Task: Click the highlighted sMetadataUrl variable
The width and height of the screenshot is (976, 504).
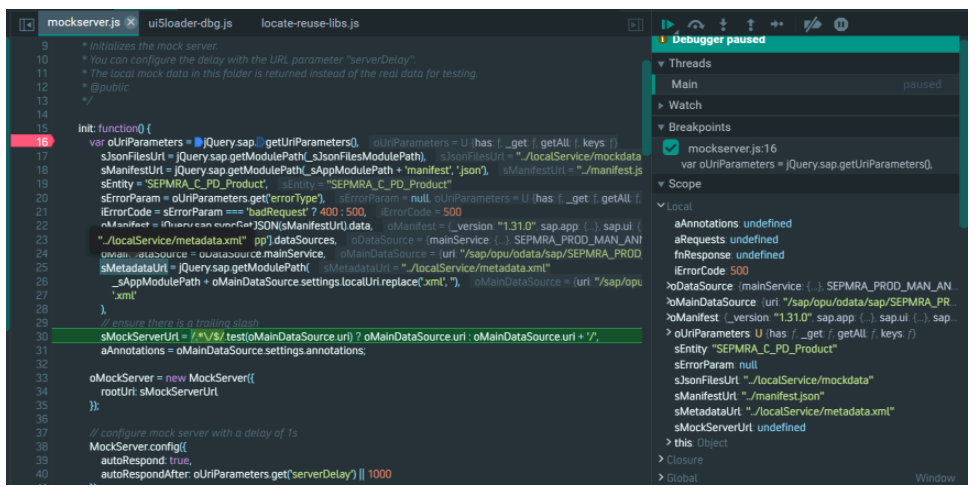Action: 134,268
